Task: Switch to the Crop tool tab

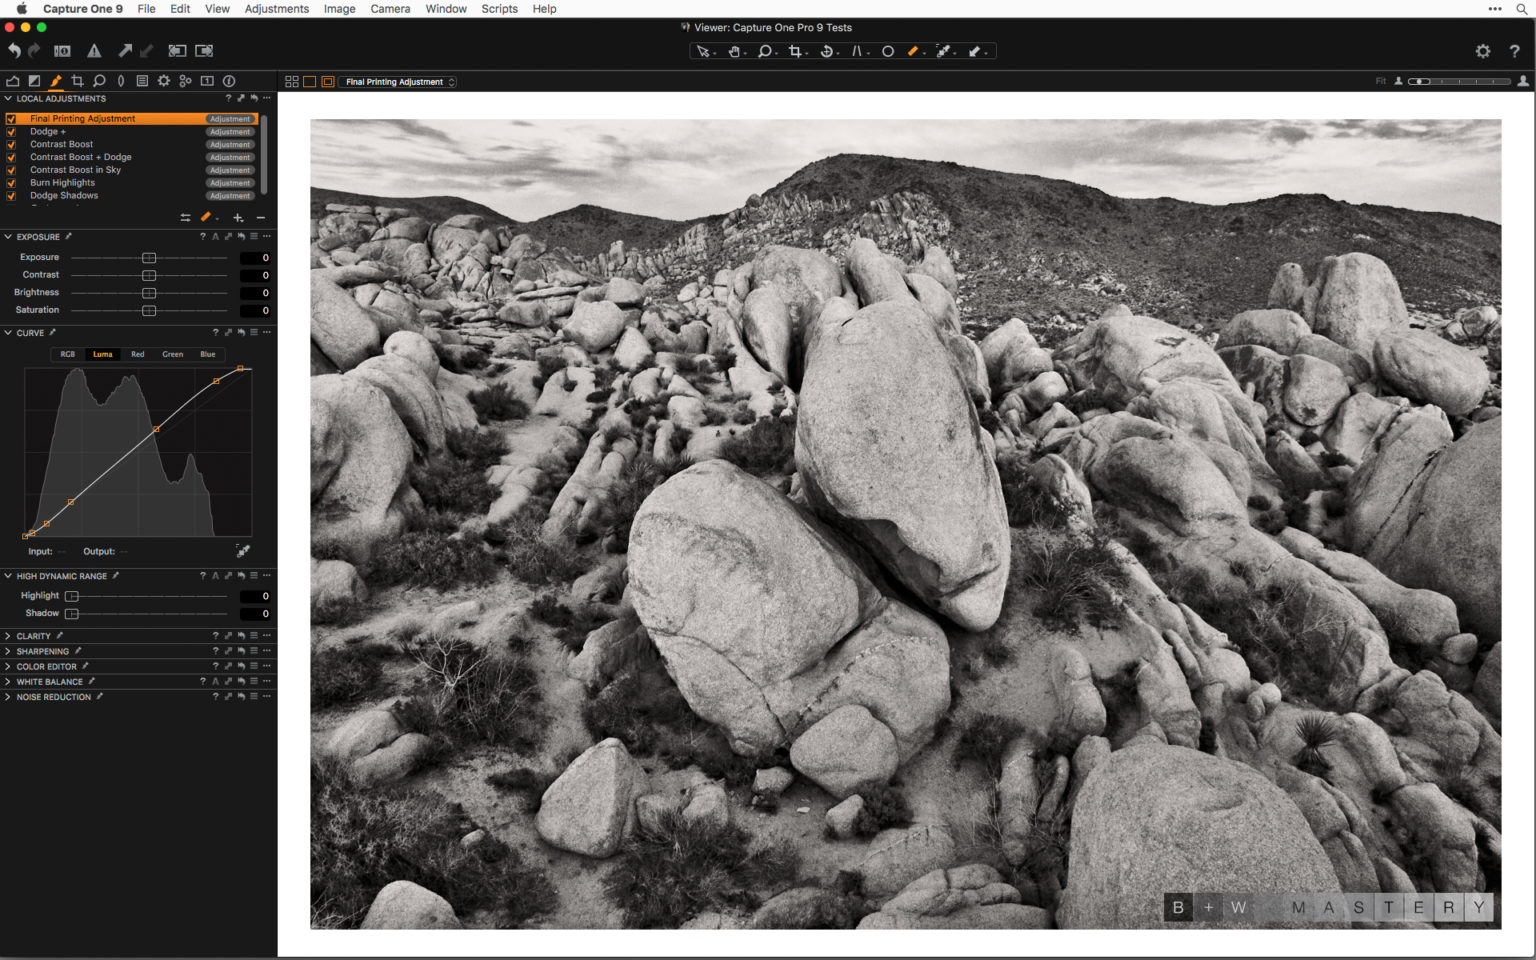Action: click(x=77, y=80)
